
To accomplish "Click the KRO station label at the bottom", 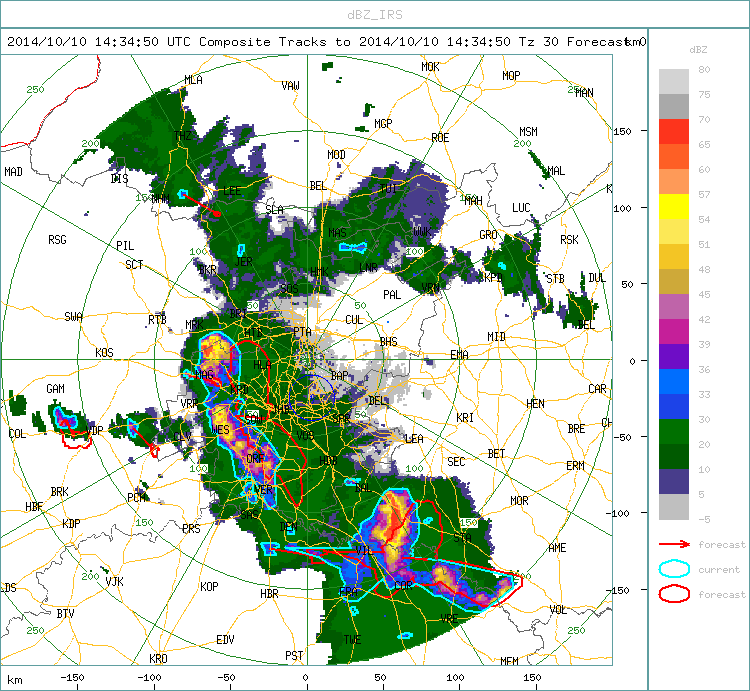I will pyautogui.click(x=158, y=658).
